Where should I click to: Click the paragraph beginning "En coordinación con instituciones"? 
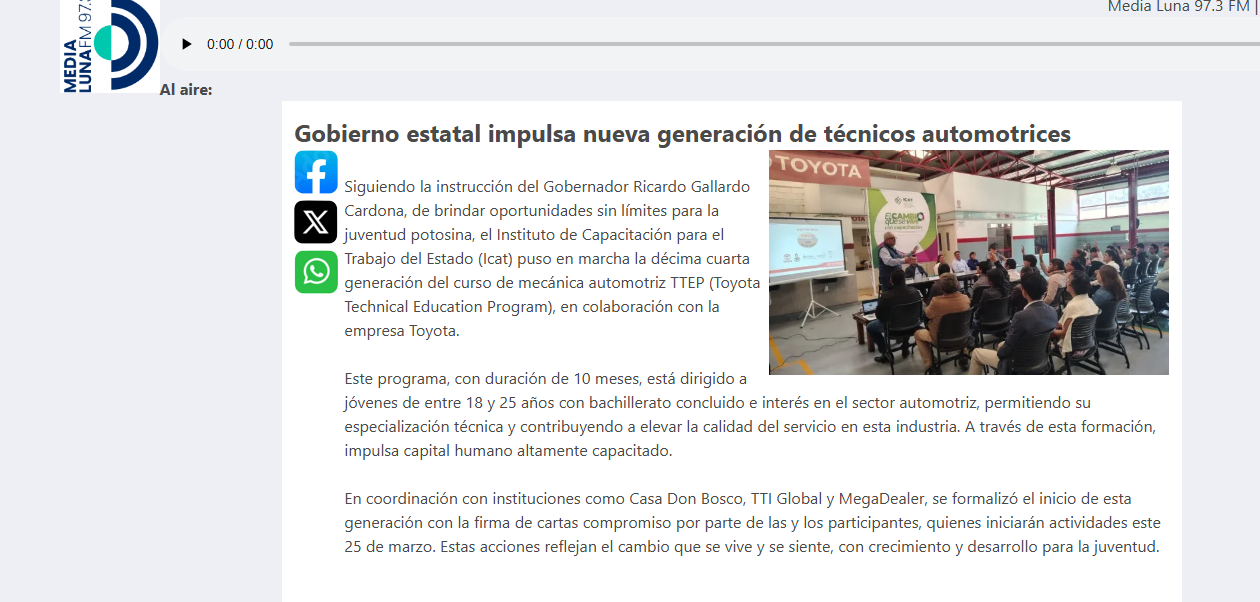[x=752, y=523]
